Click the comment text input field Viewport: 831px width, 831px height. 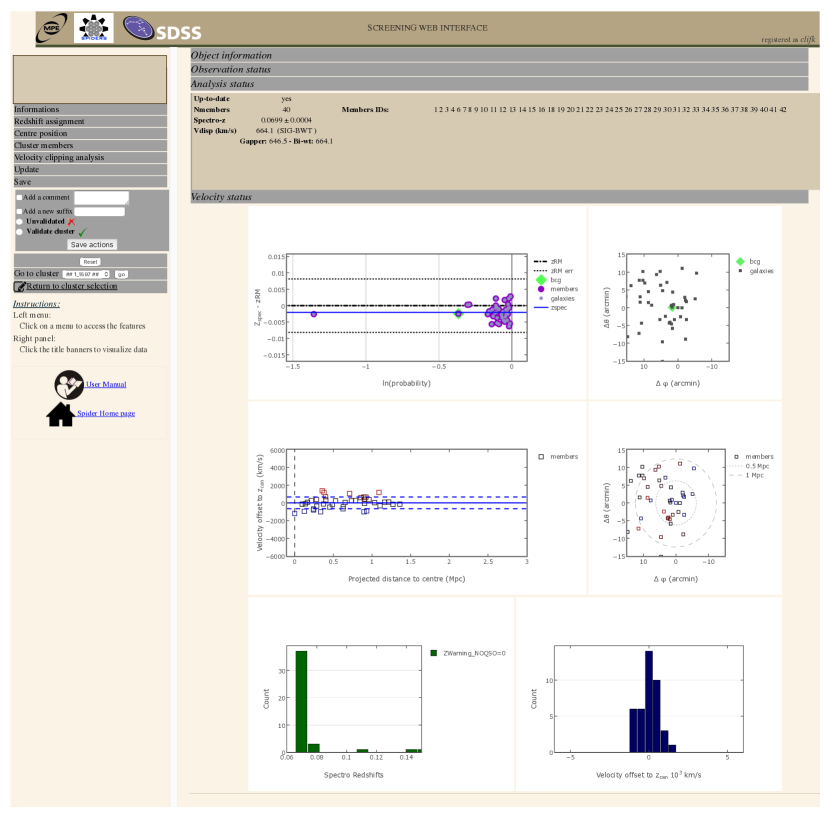(x=101, y=198)
